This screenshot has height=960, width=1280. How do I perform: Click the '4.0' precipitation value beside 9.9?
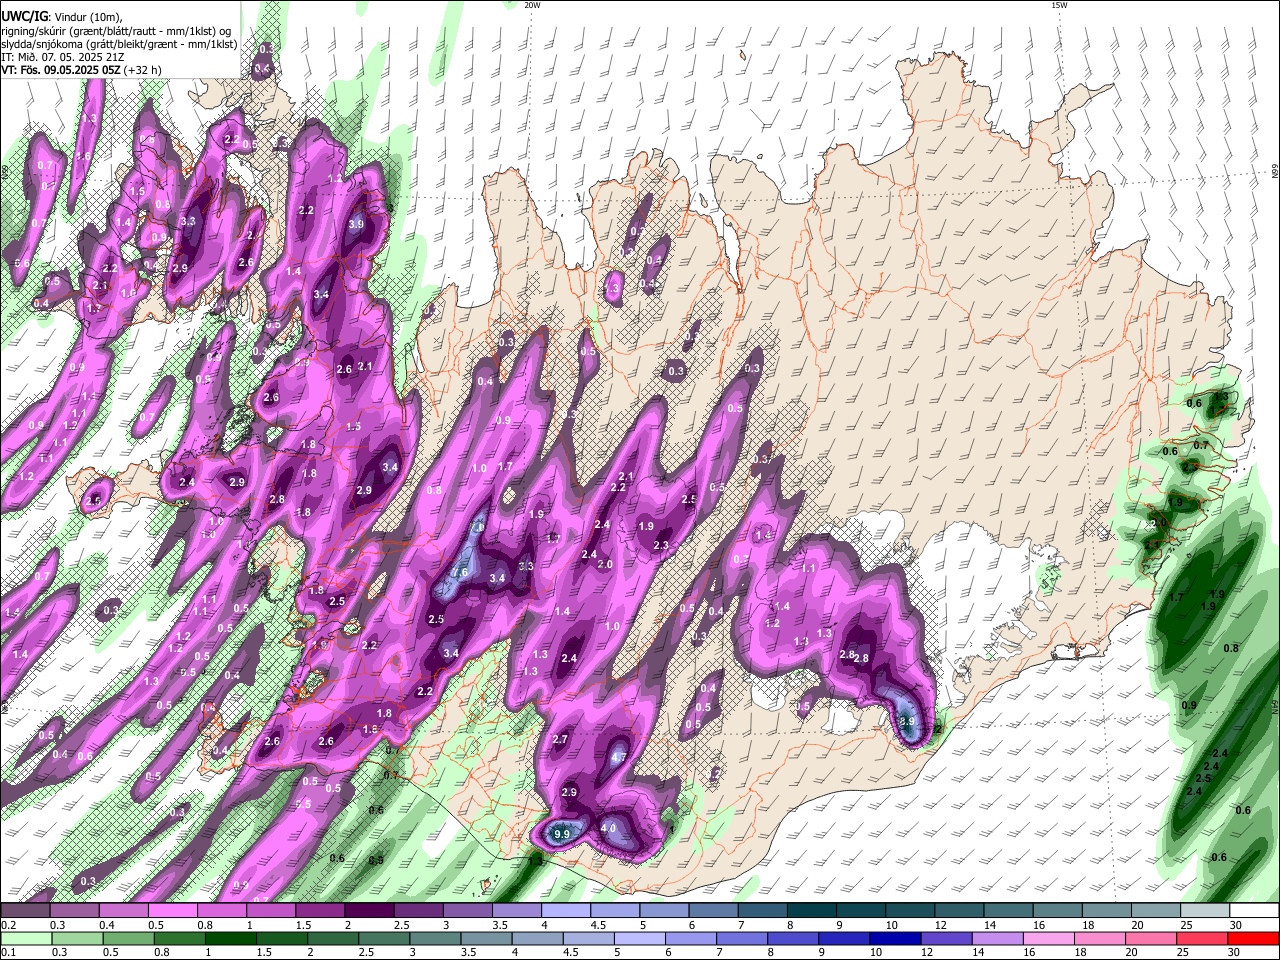click(608, 828)
